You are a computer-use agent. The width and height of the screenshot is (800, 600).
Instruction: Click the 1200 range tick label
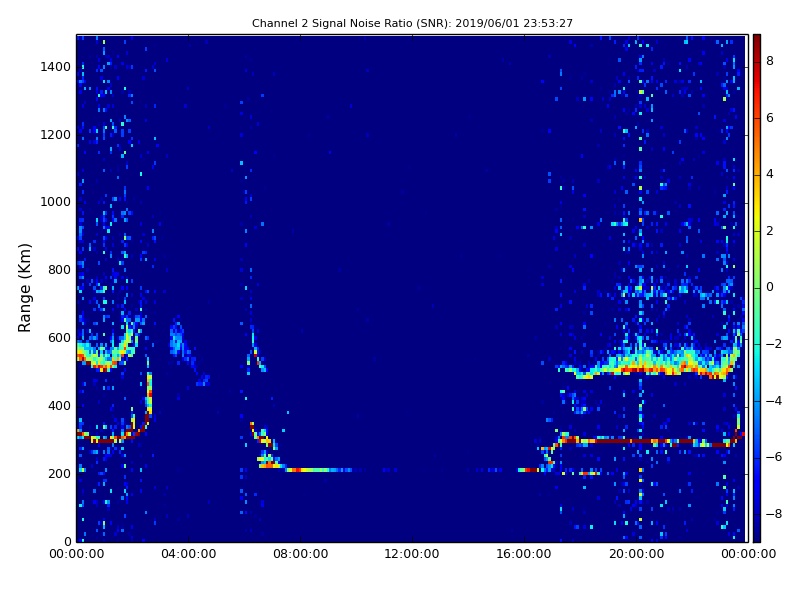click(x=56, y=135)
